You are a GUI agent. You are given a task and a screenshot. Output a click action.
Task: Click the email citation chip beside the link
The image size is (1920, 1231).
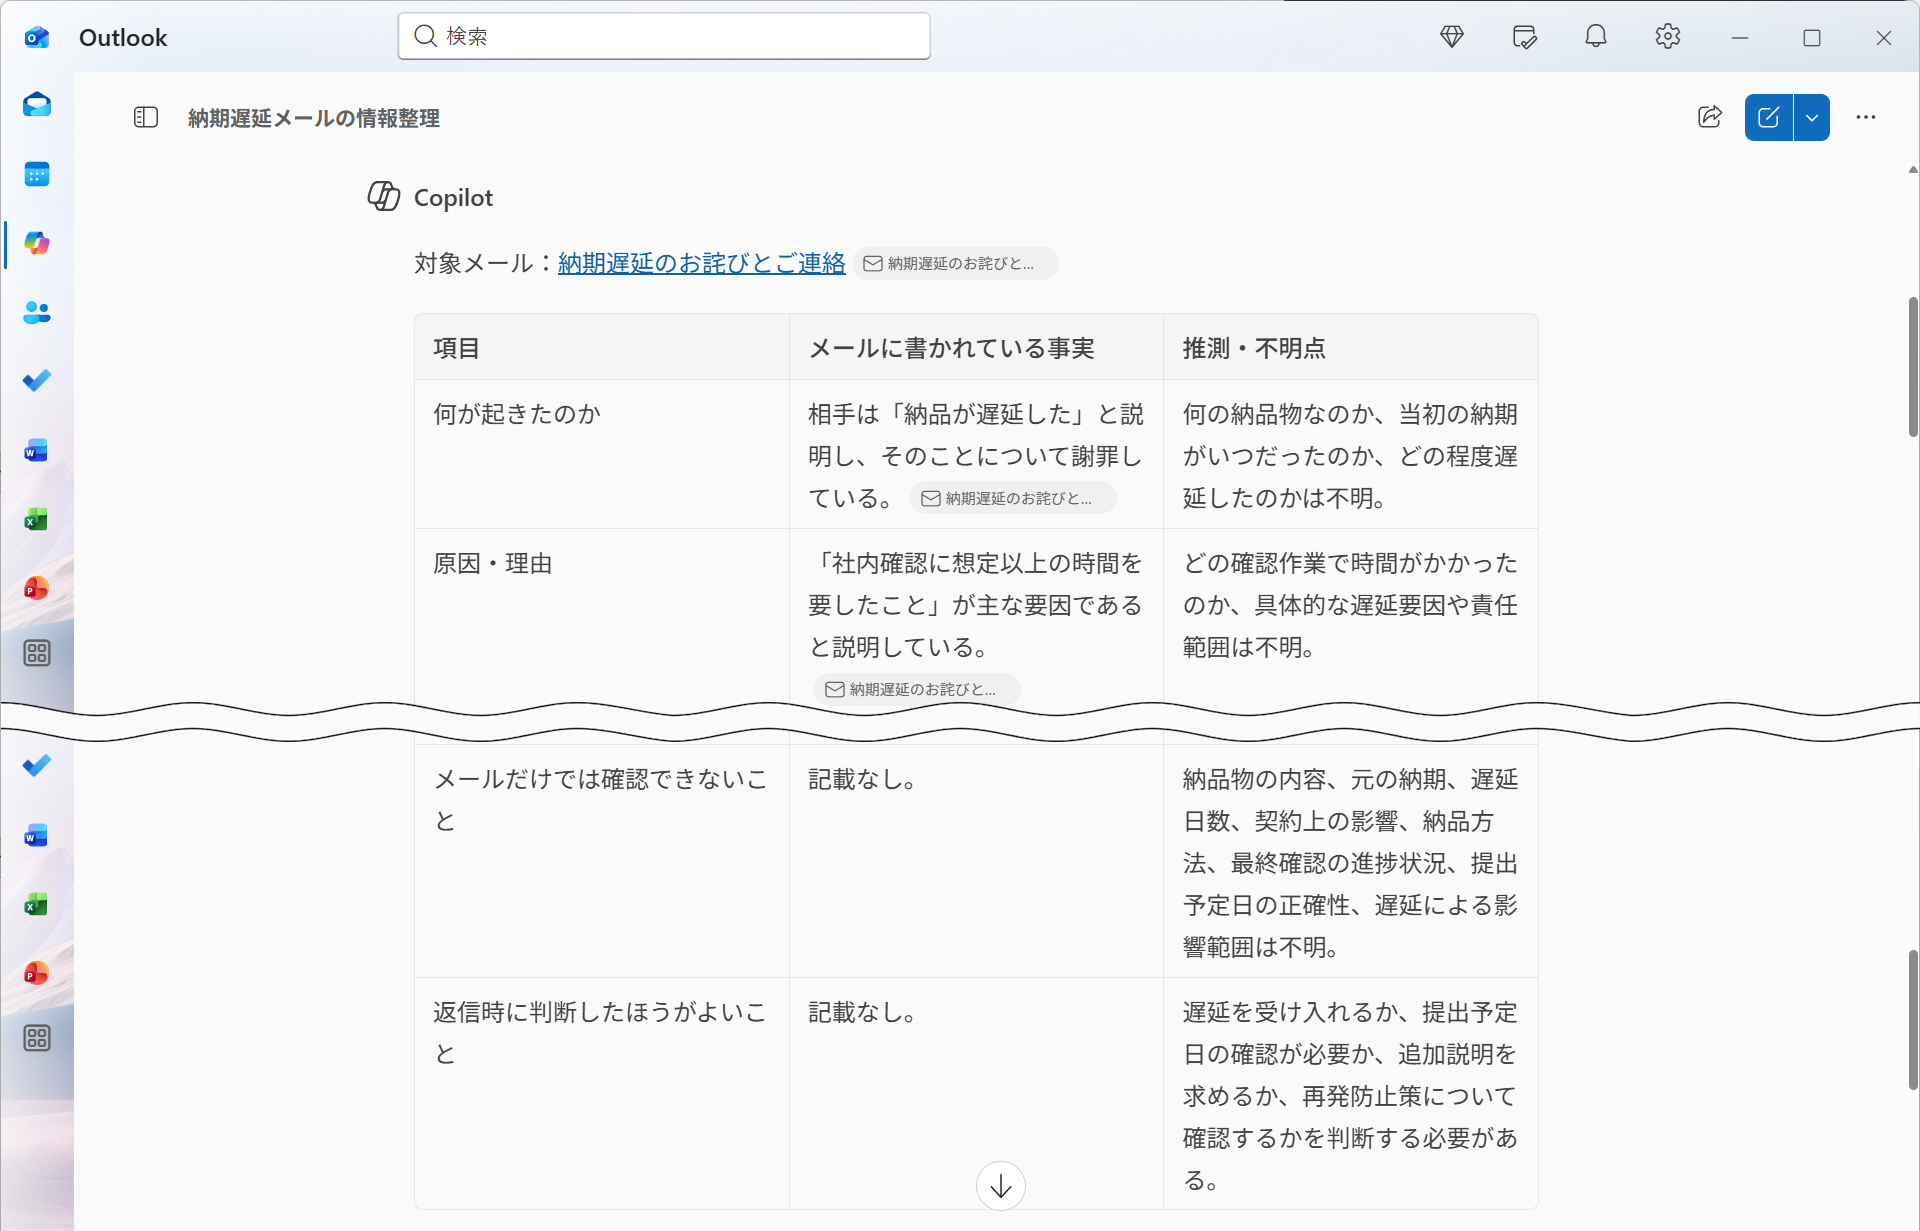click(x=955, y=263)
